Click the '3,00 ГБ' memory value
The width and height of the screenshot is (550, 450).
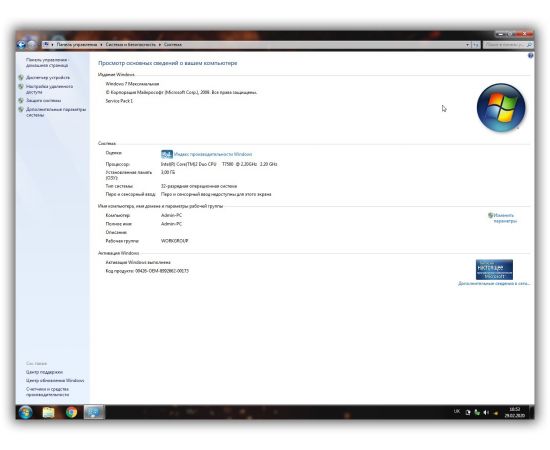168,173
